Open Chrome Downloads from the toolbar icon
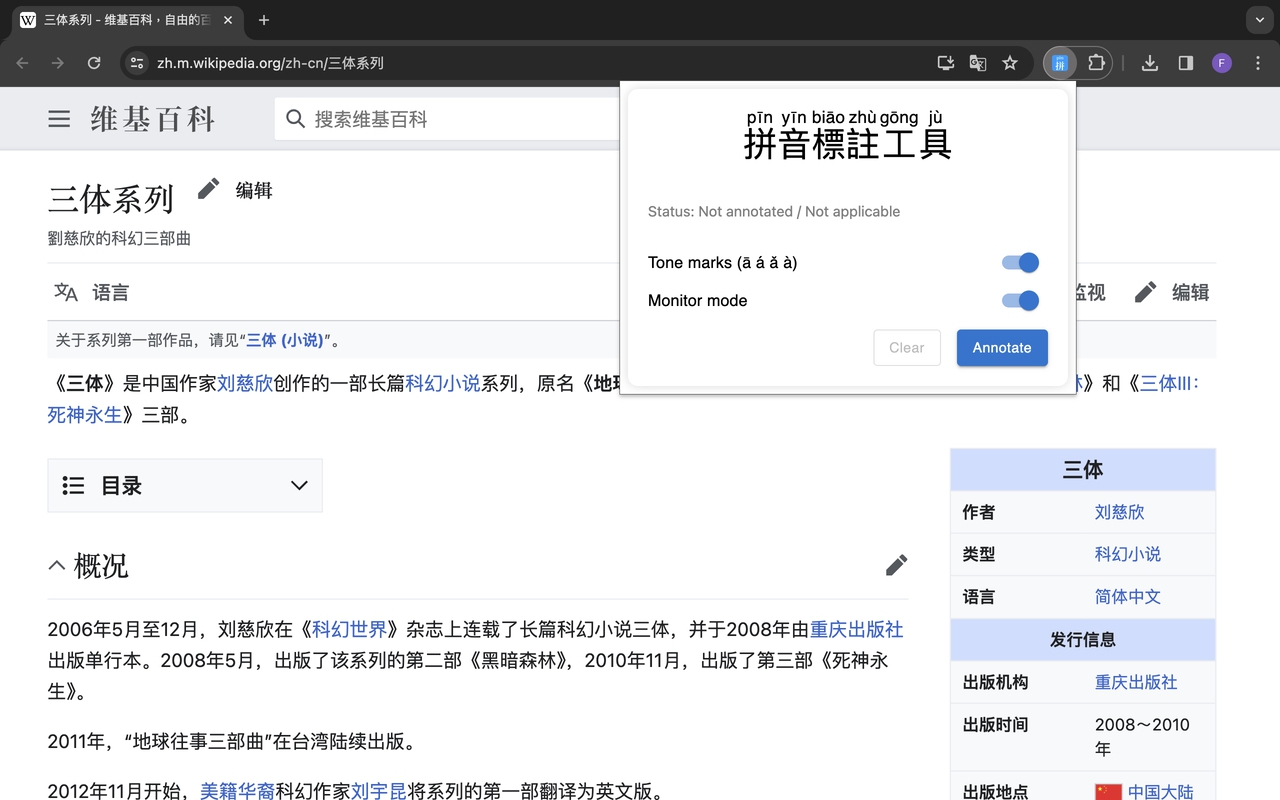The image size is (1280, 800). [1149, 62]
